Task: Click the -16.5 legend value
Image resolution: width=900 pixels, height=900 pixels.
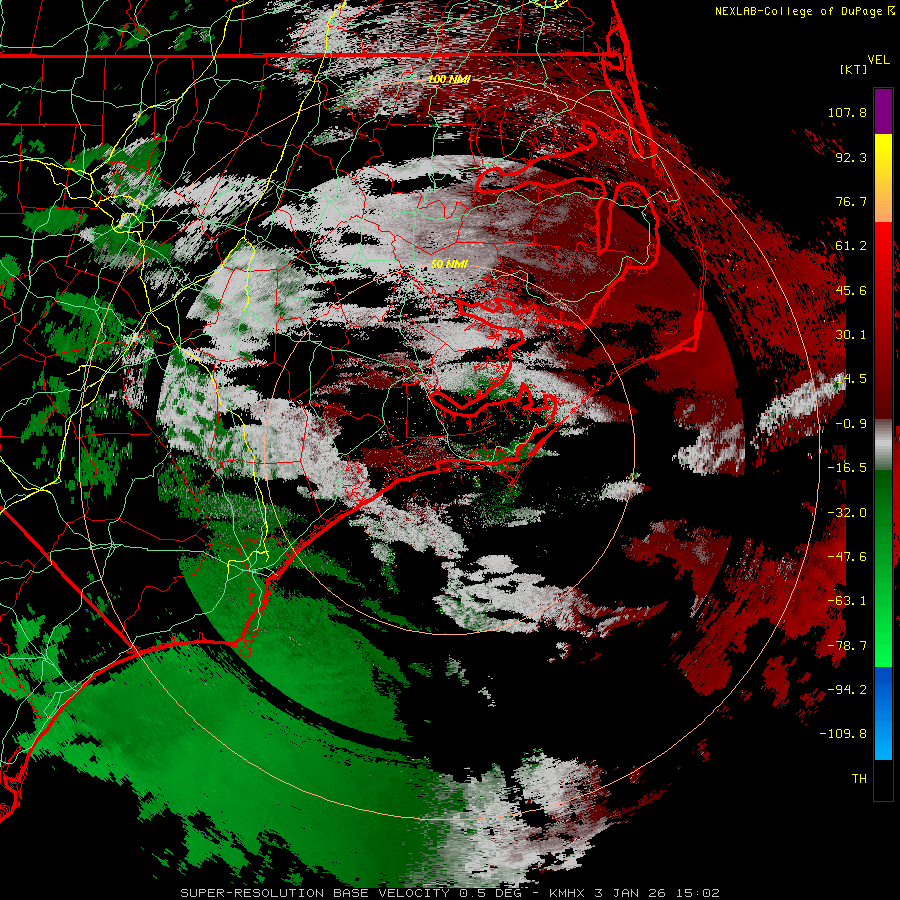Action: tap(847, 468)
